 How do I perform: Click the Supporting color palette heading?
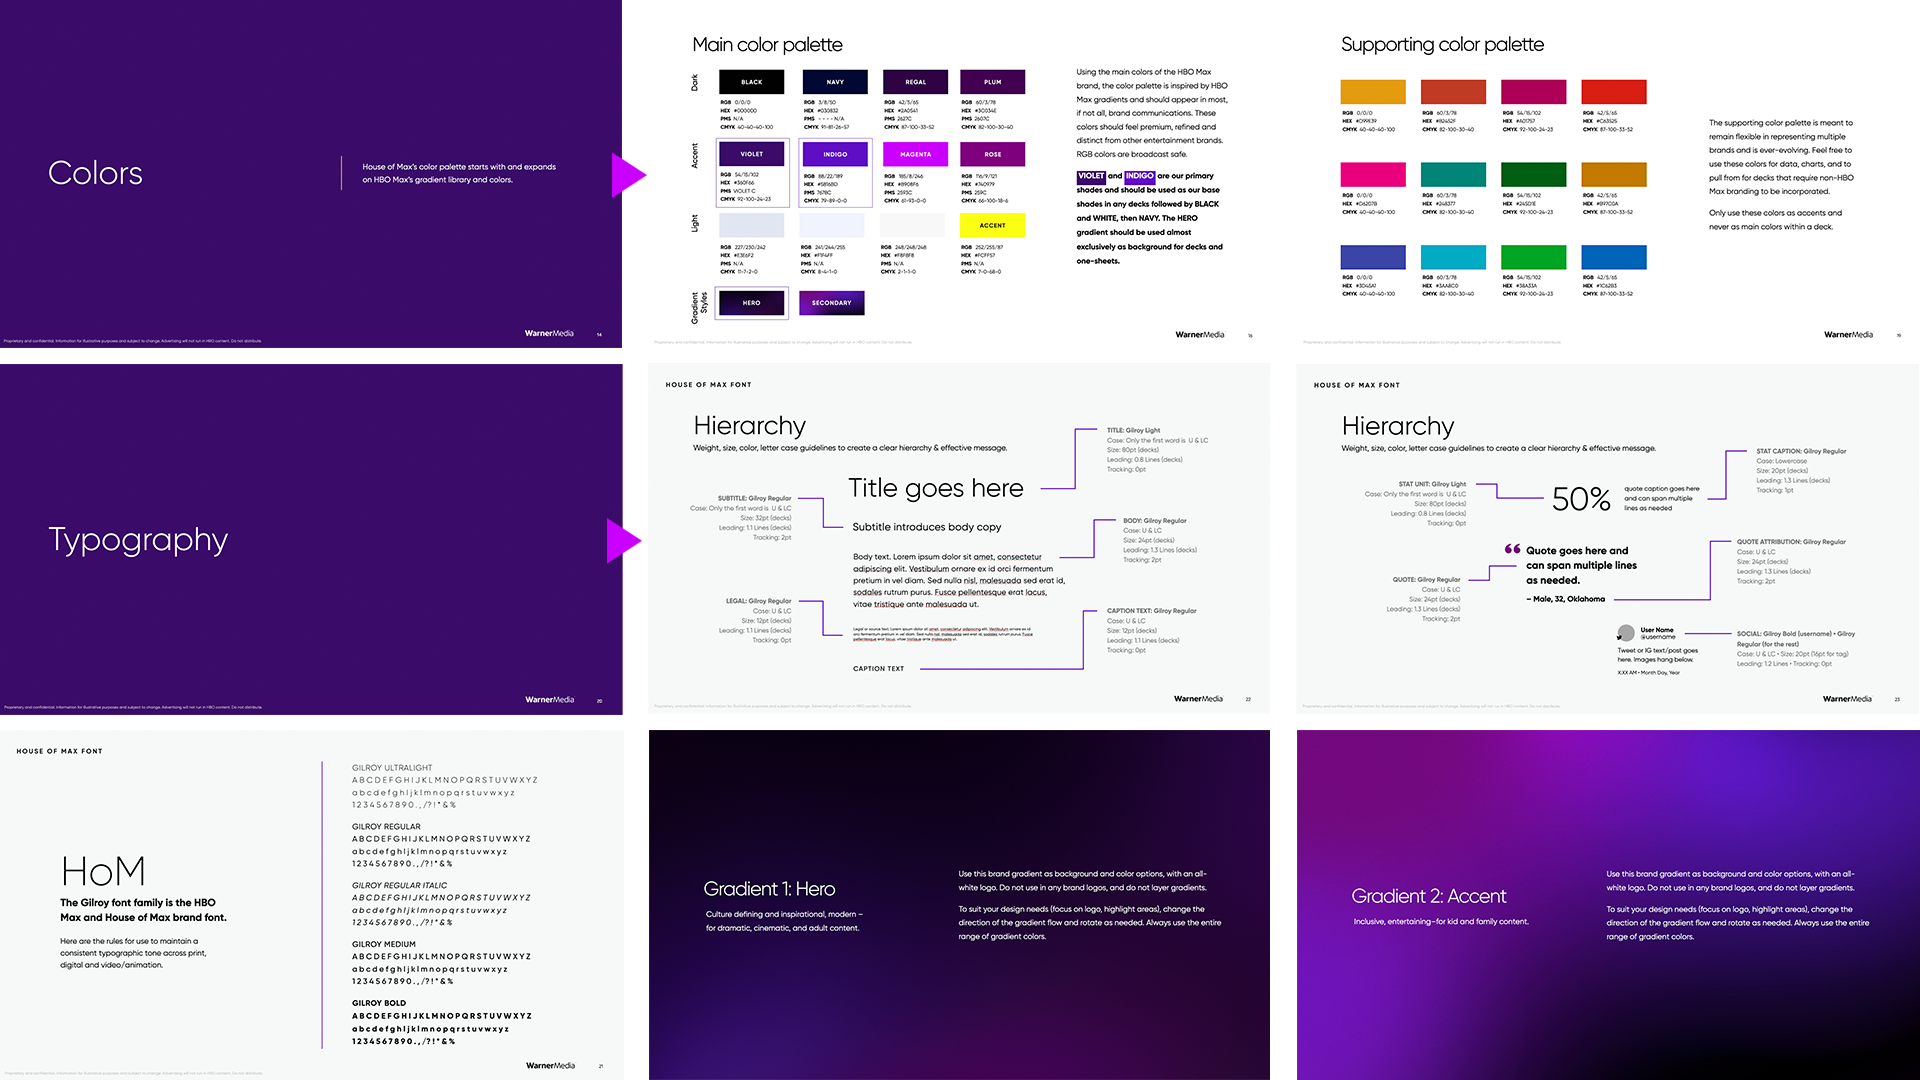point(1442,44)
